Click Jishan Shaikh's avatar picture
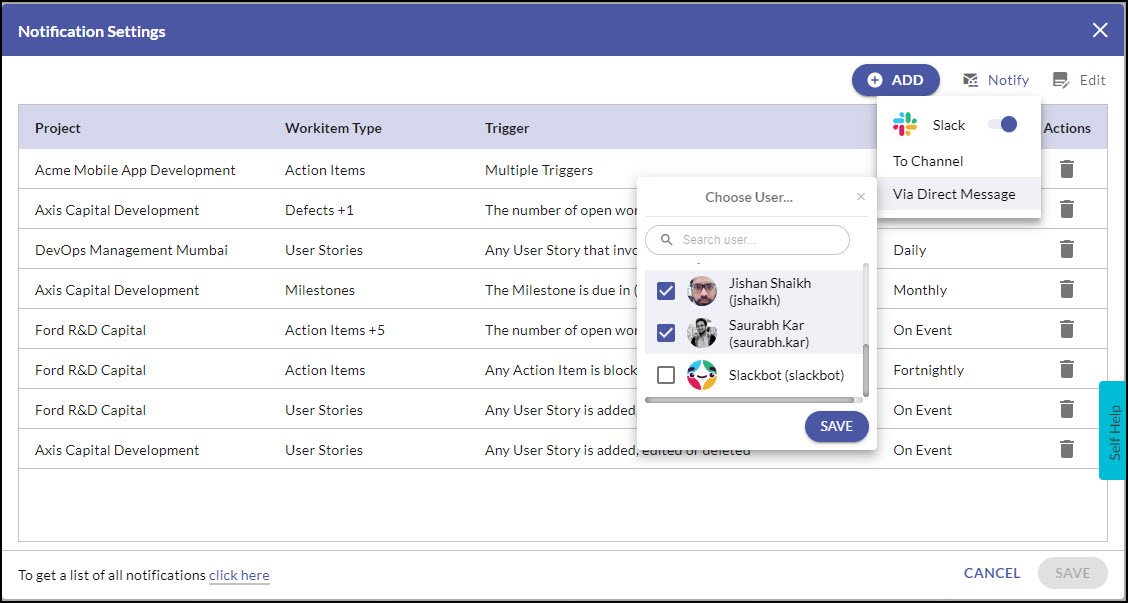This screenshot has width=1128, height=603. [701, 291]
